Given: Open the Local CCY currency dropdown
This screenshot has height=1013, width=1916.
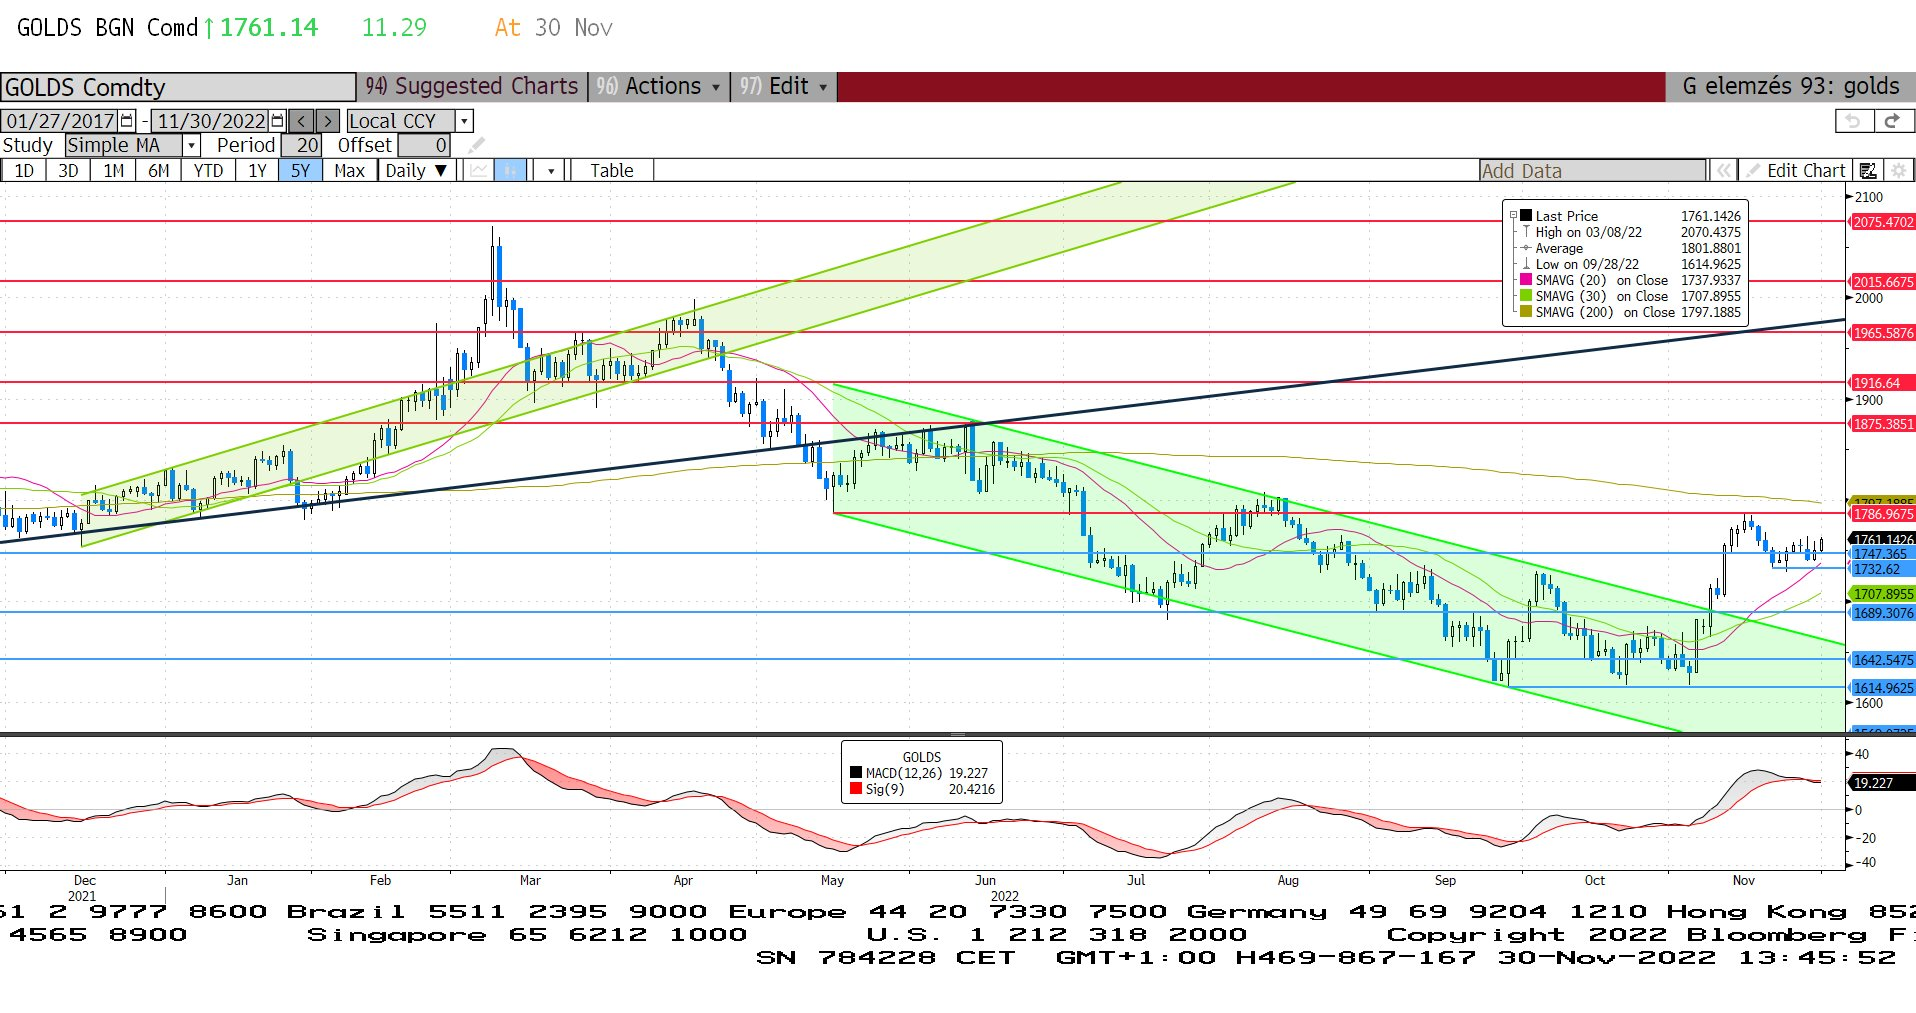Looking at the screenshot, I should [464, 121].
